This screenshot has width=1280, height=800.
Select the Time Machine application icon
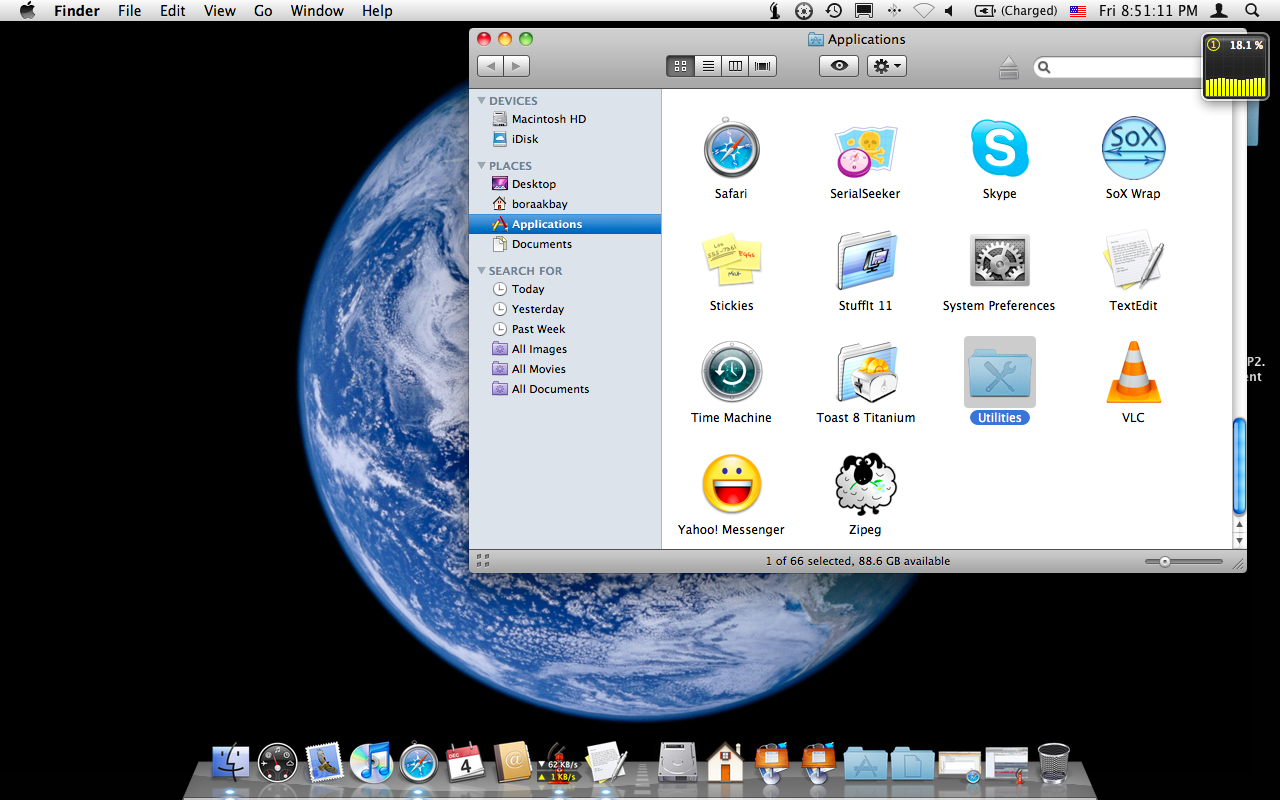[x=731, y=372]
